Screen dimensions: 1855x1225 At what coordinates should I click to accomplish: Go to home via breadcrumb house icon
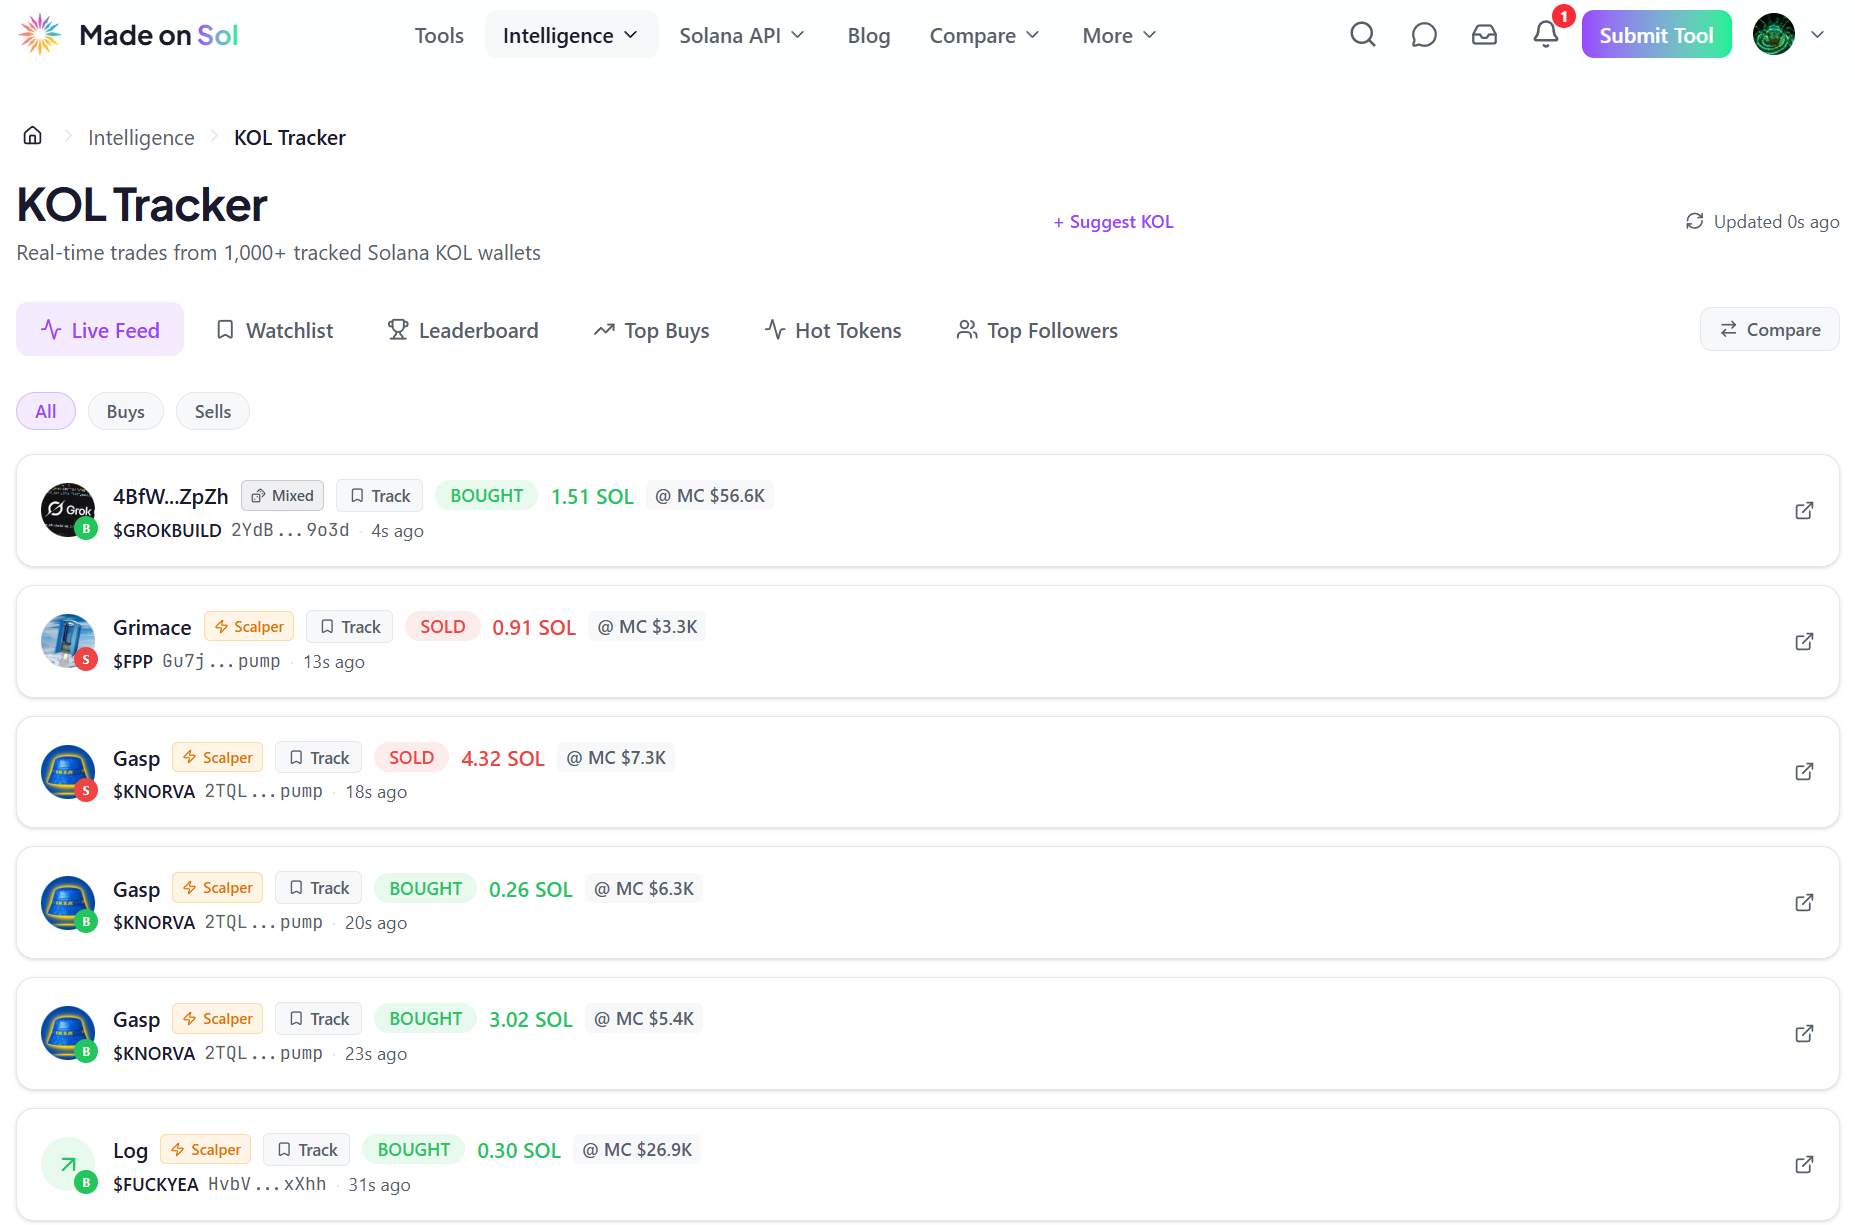tap(33, 136)
